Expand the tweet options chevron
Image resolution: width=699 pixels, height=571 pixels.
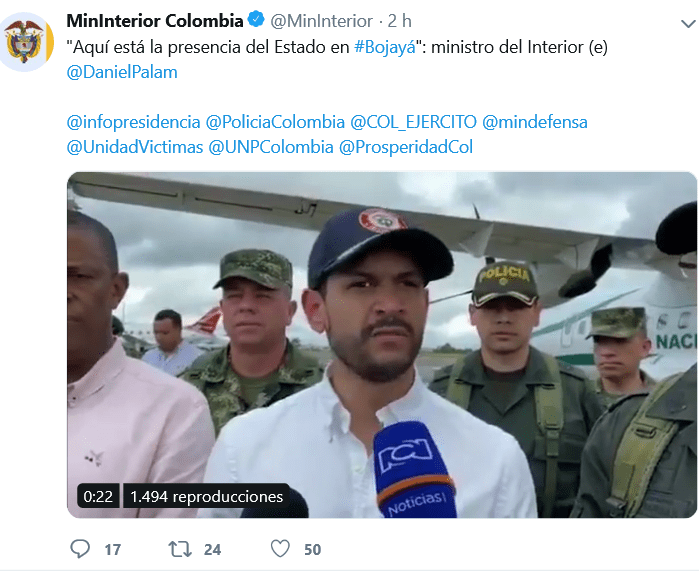tap(688, 23)
